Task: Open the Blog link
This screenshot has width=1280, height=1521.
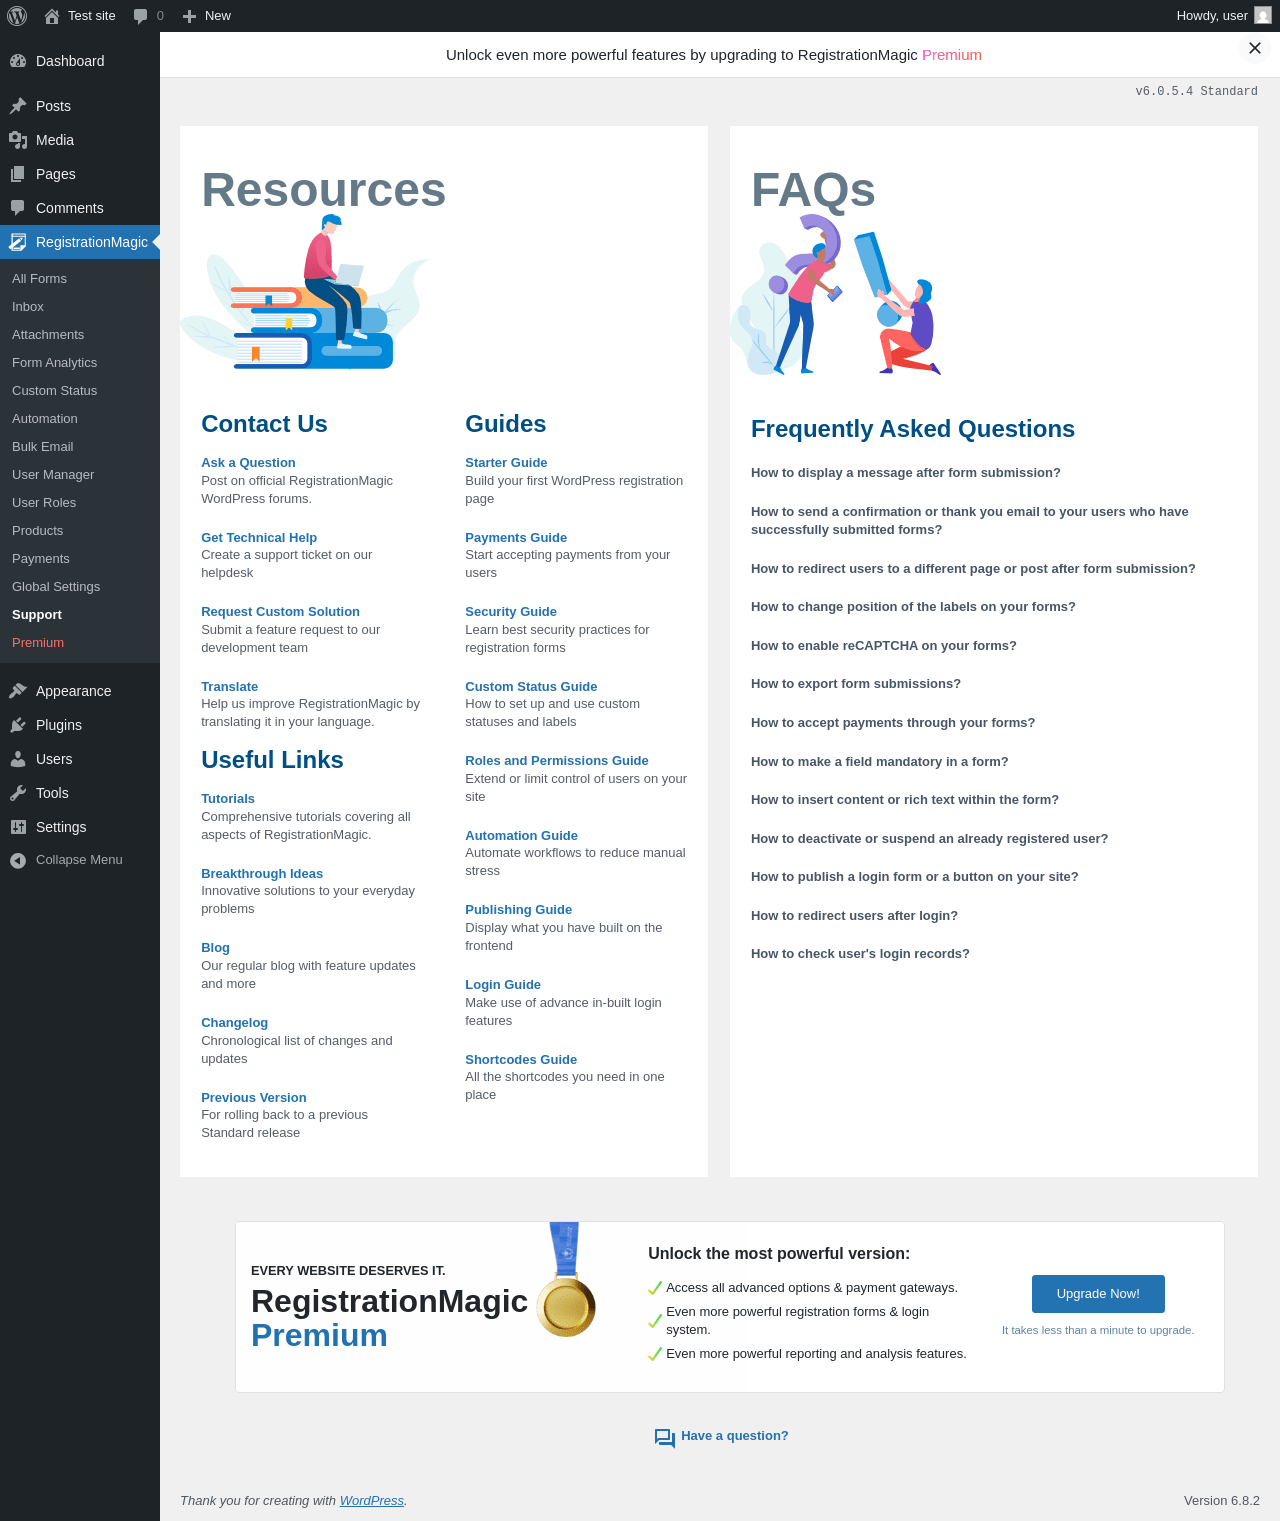Action: click(215, 948)
